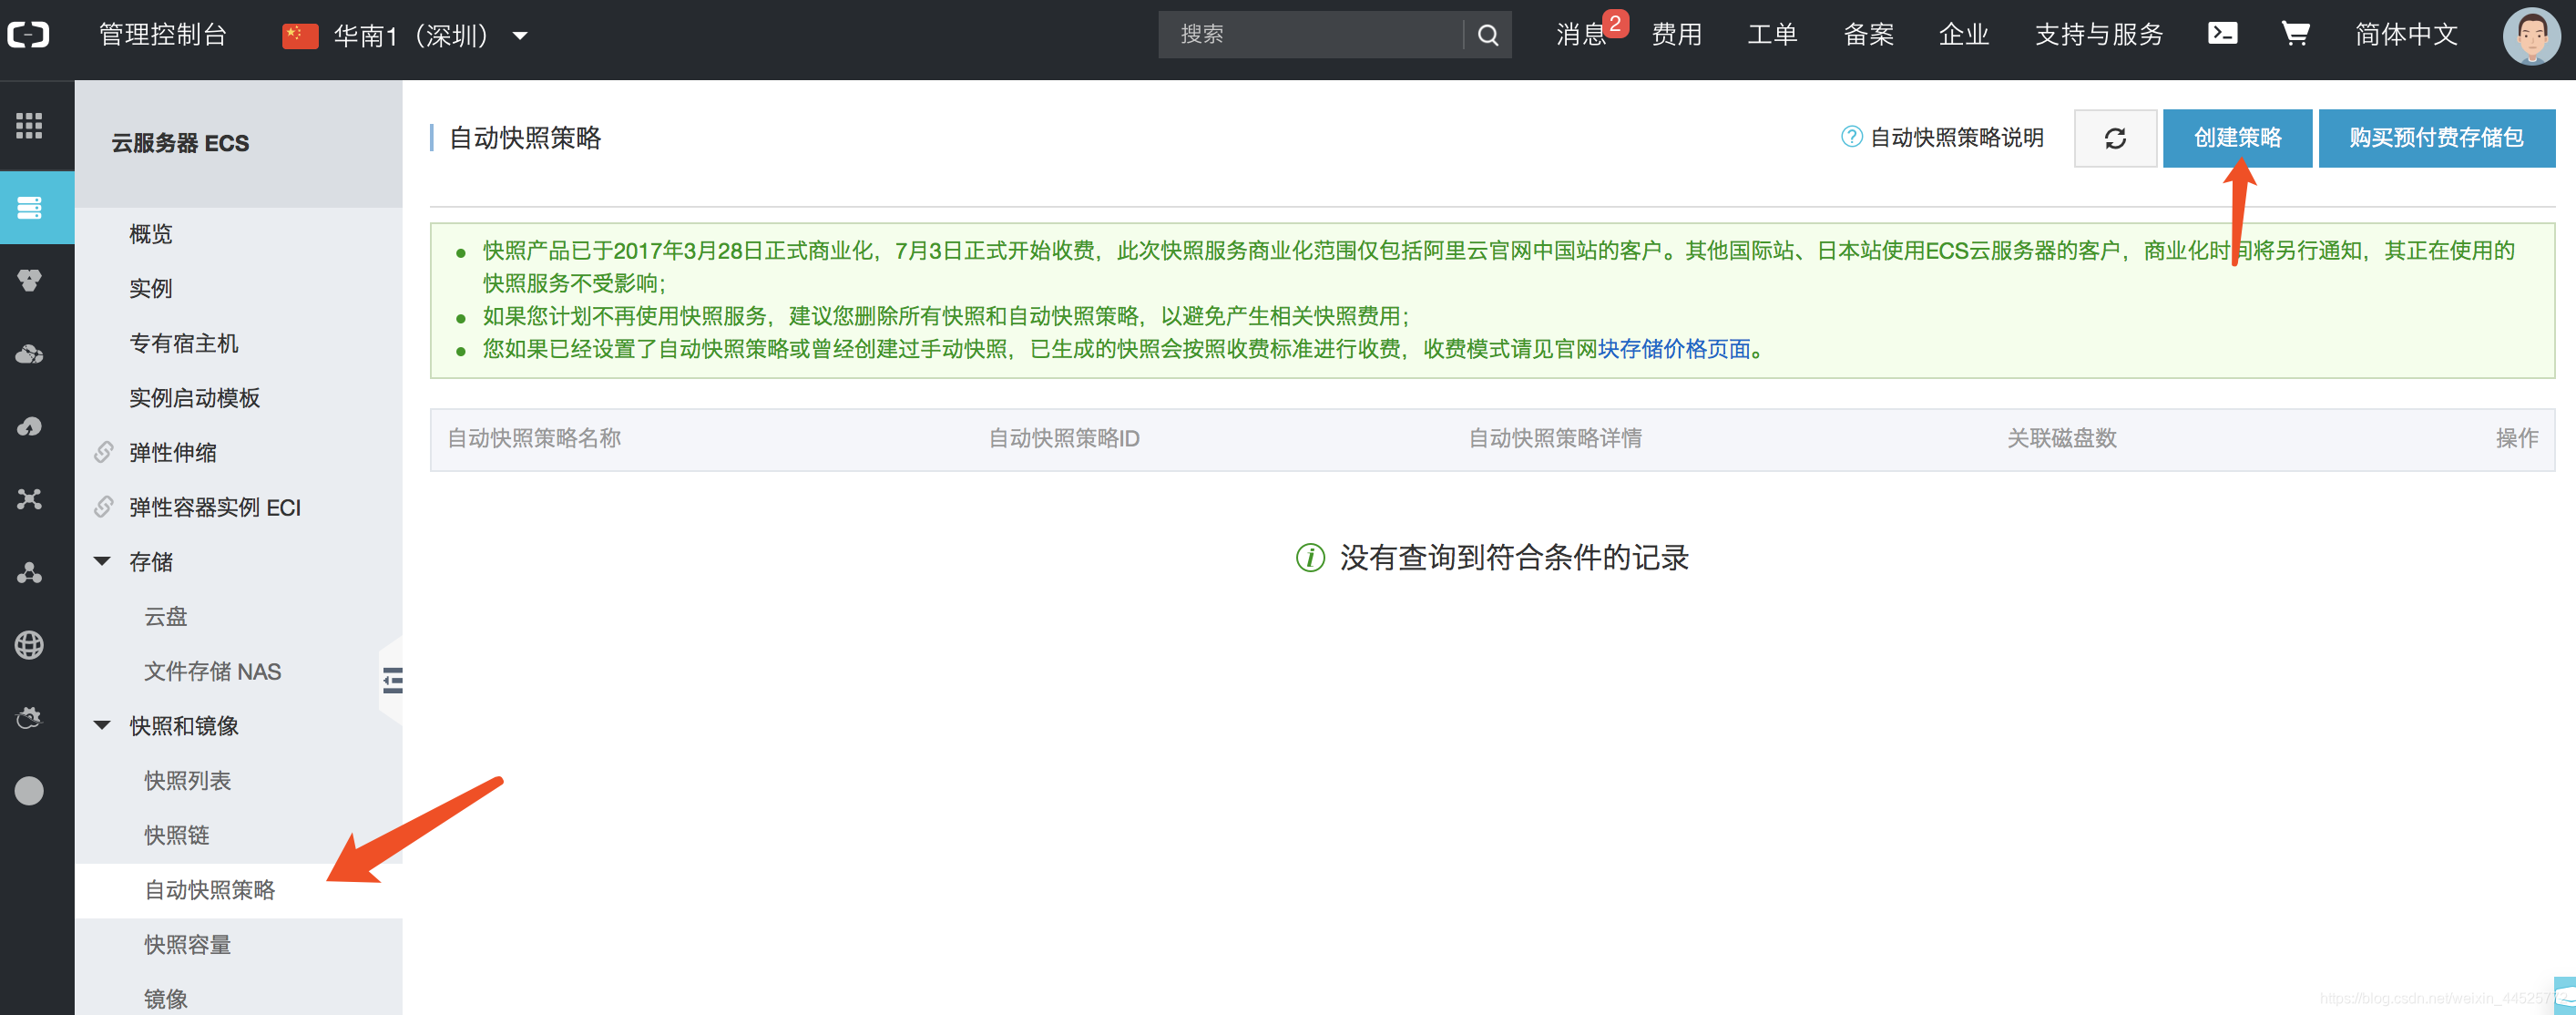Open 费用 in the top bar

point(1676,35)
